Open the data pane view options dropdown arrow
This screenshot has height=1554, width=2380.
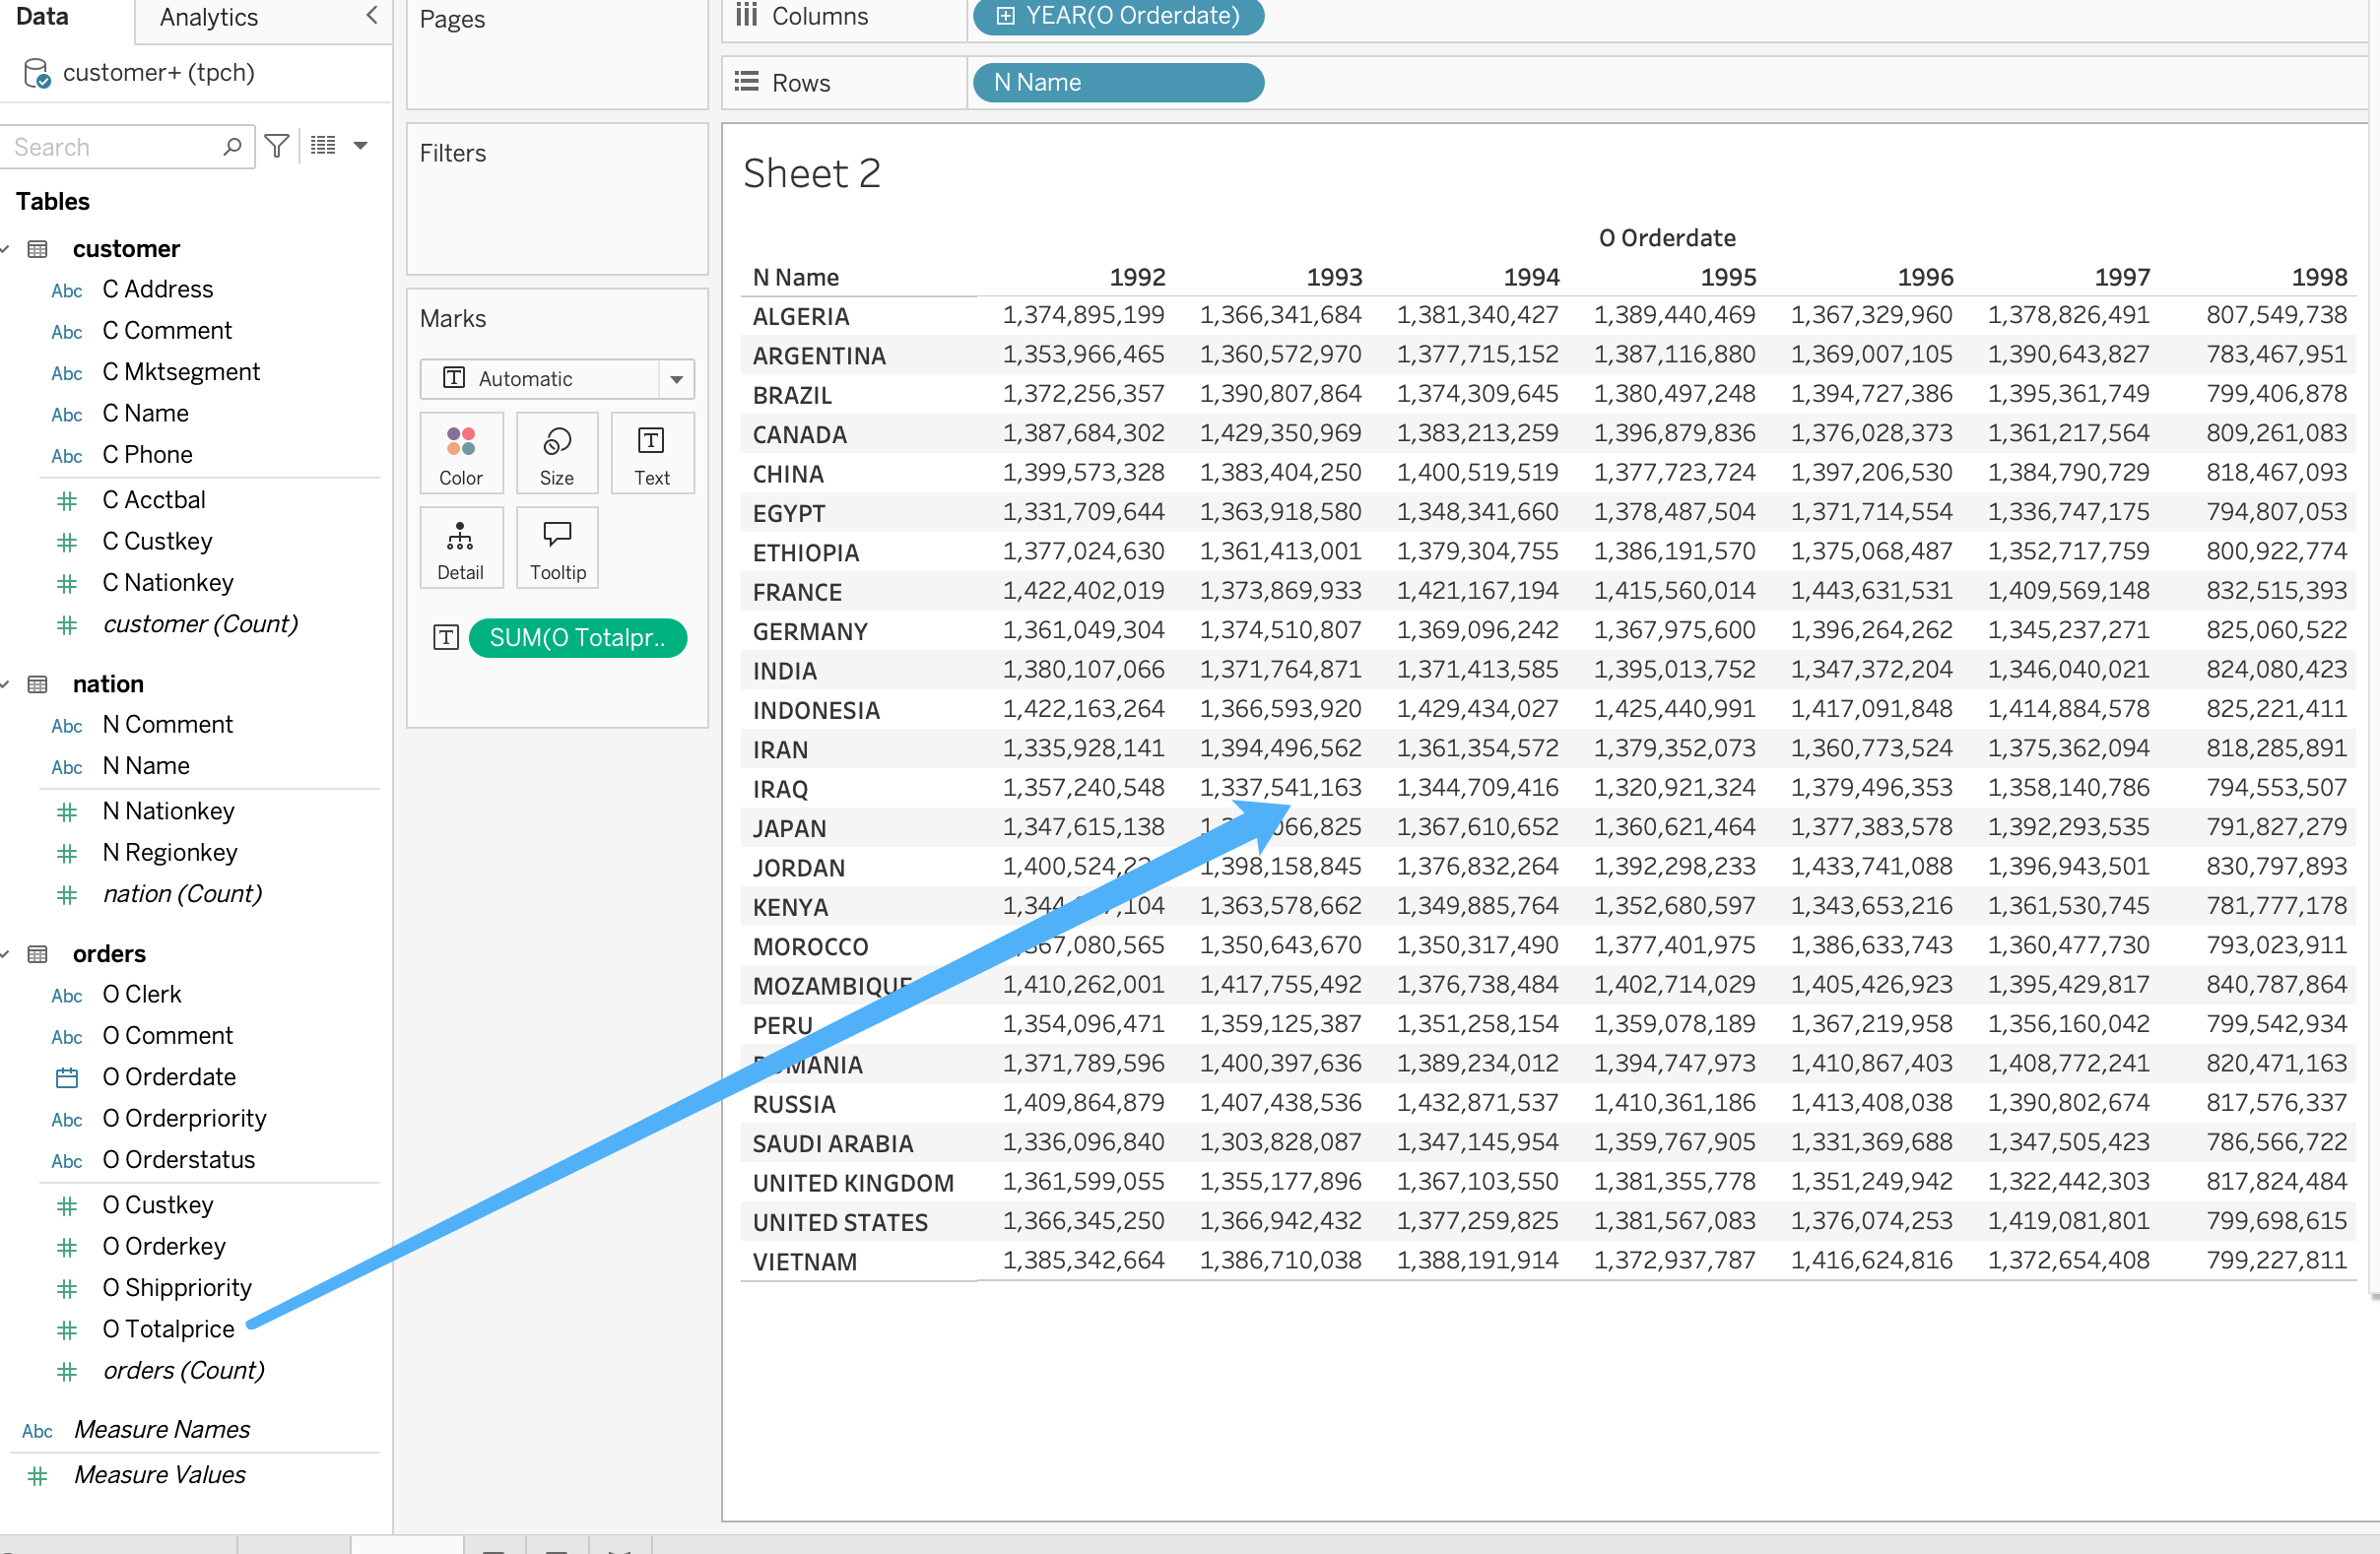361,146
